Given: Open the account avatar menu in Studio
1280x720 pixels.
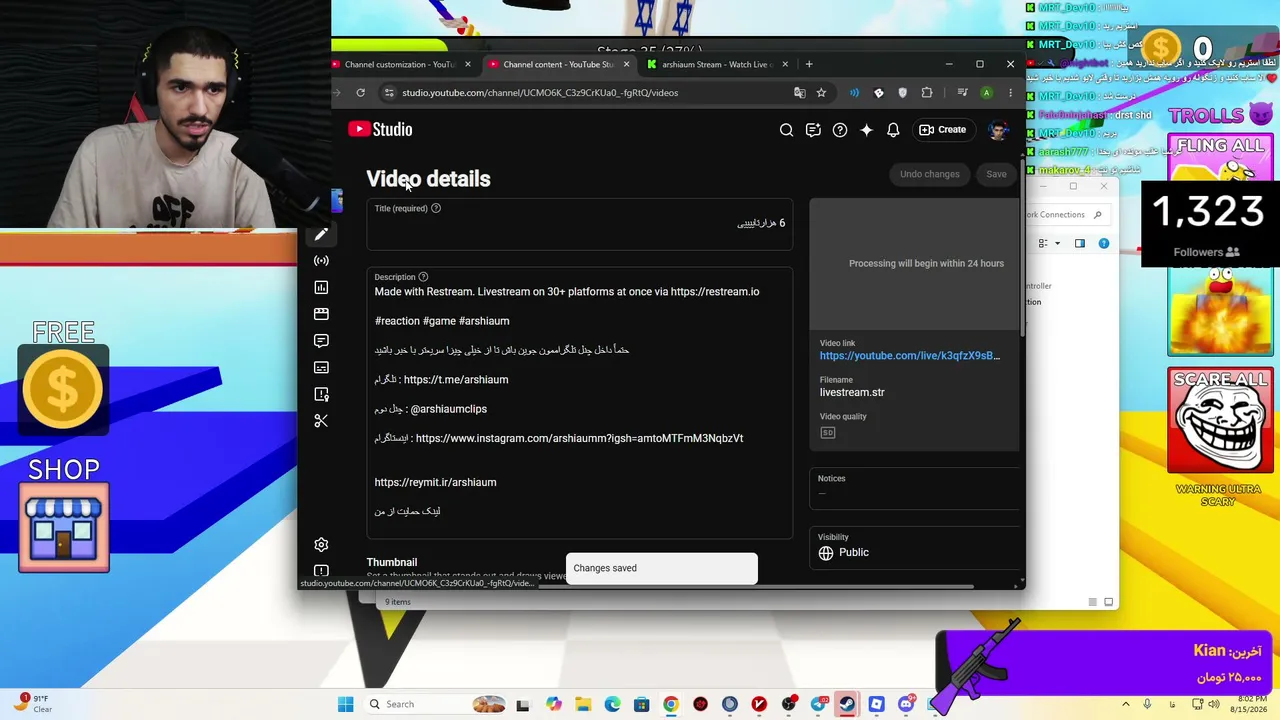Looking at the screenshot, I should pyautogui.click(x=997, y=130).
